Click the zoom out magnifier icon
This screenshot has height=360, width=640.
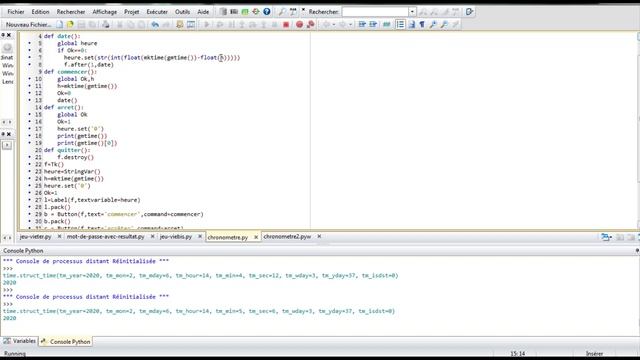tap(444, 24)
